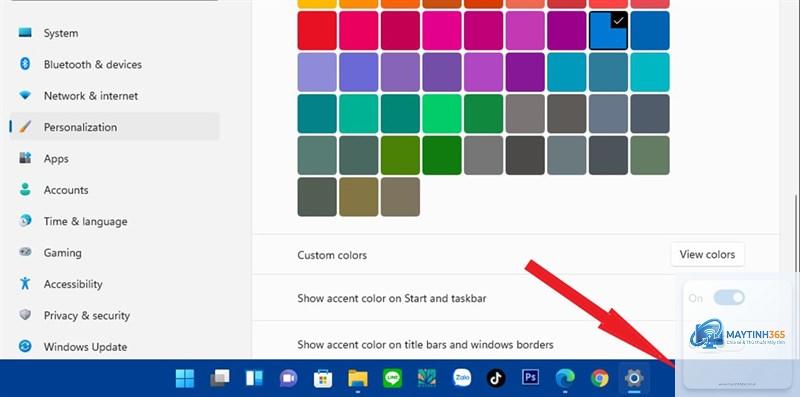Choose the bright red swatch starting the row
Screen dimensions: 800x397
317,31
